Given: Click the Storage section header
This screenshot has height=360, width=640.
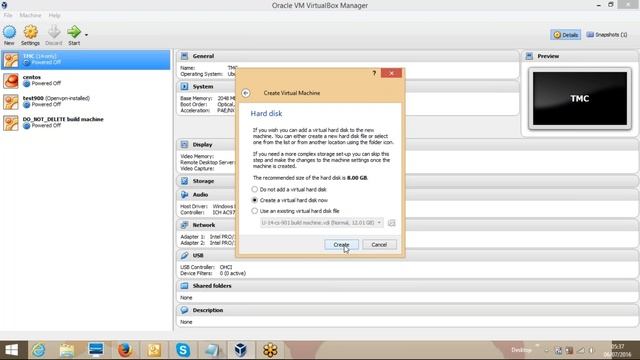Looking at the screenshot, I should [408, 181].
